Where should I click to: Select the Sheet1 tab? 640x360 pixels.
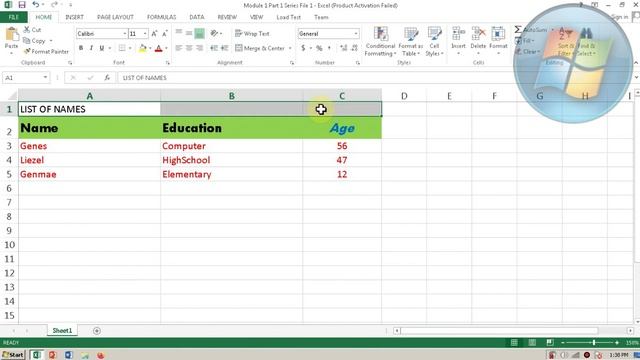pyautogui.click(x=62, y=331)
